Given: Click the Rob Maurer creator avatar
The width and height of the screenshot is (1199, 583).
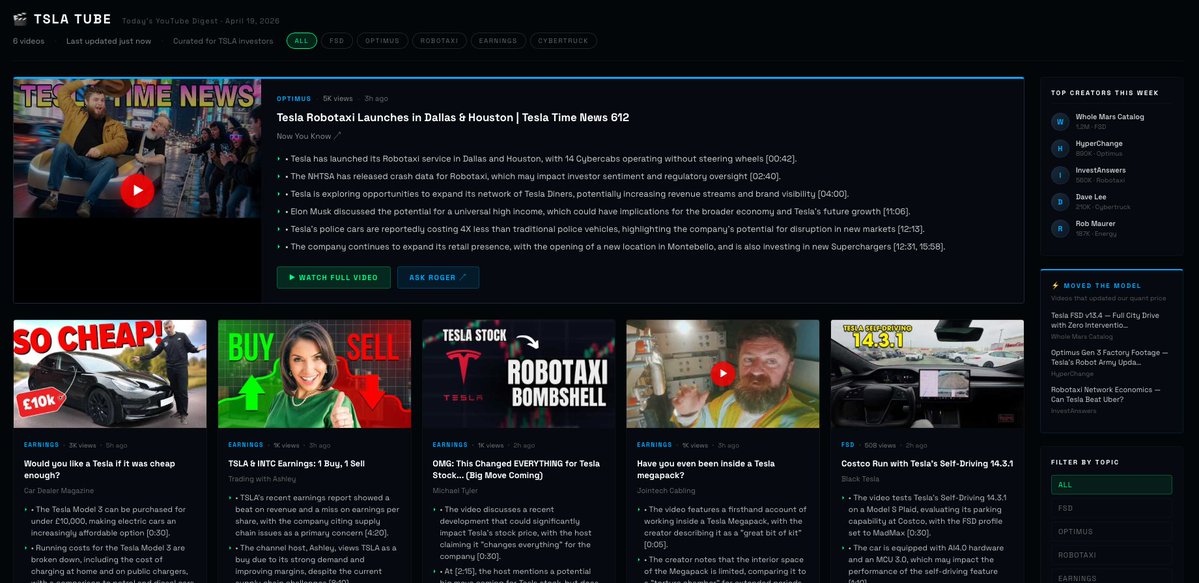Looking at the screenshot, I should [1060, 228].
